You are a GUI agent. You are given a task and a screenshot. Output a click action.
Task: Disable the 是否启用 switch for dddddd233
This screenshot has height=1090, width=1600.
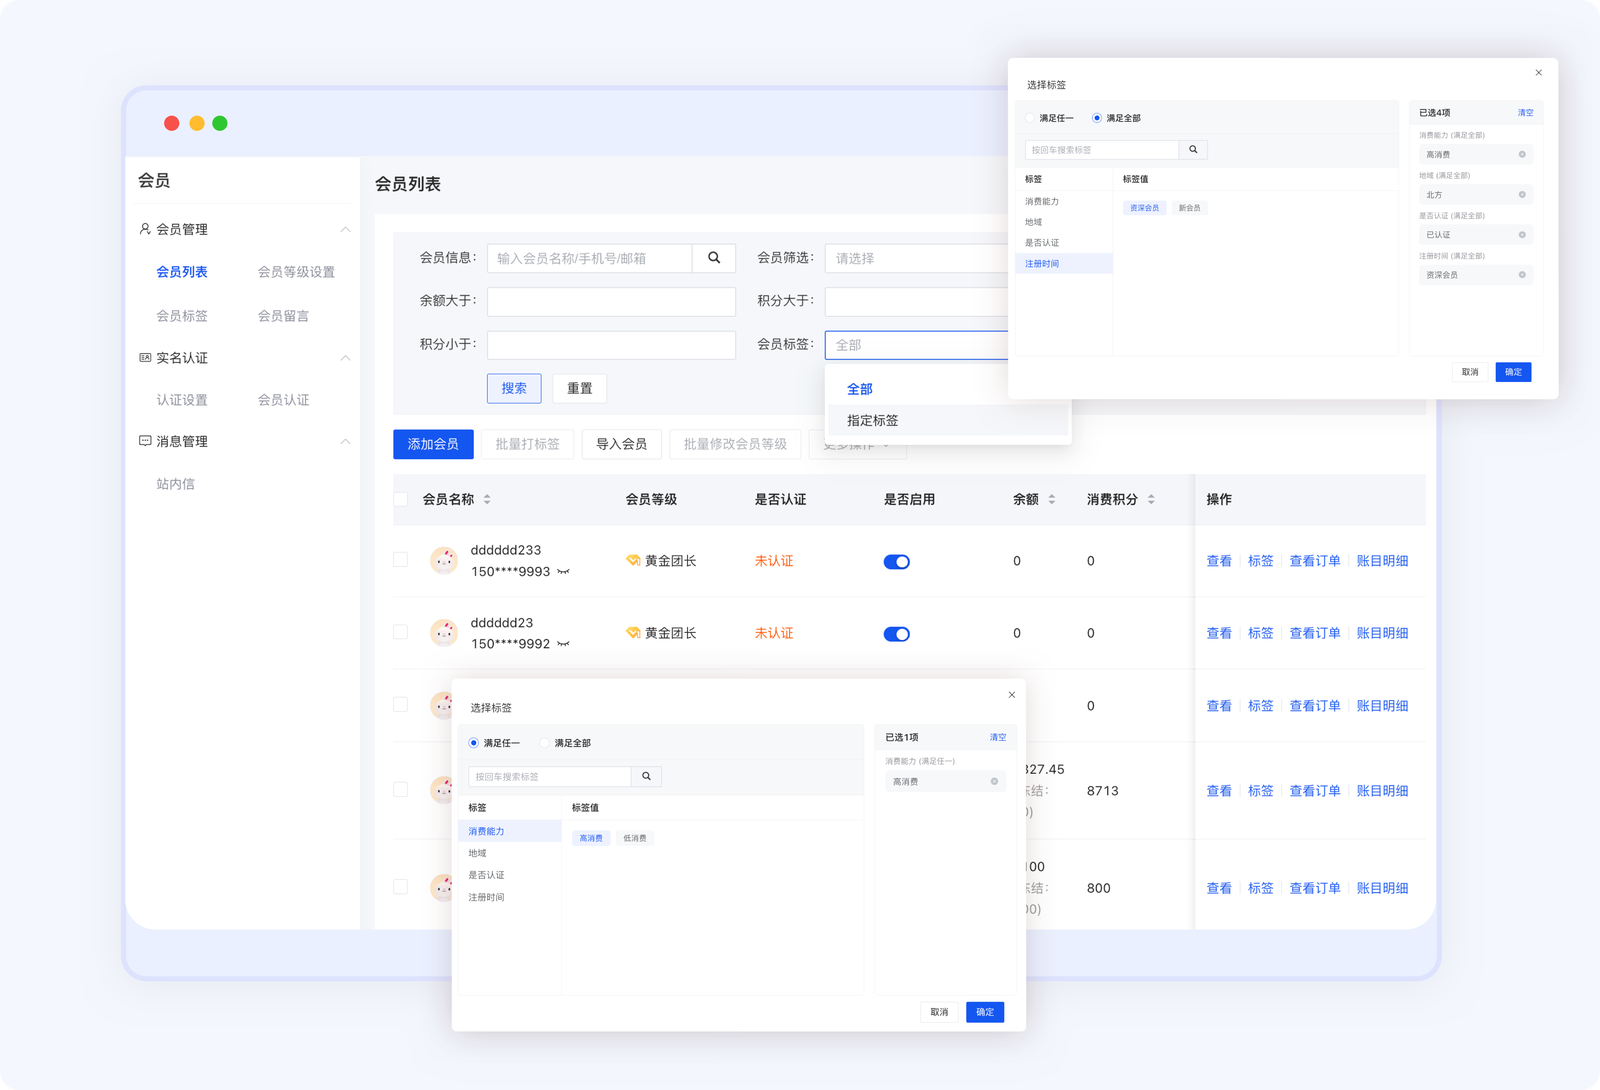[x=896, y=562]
